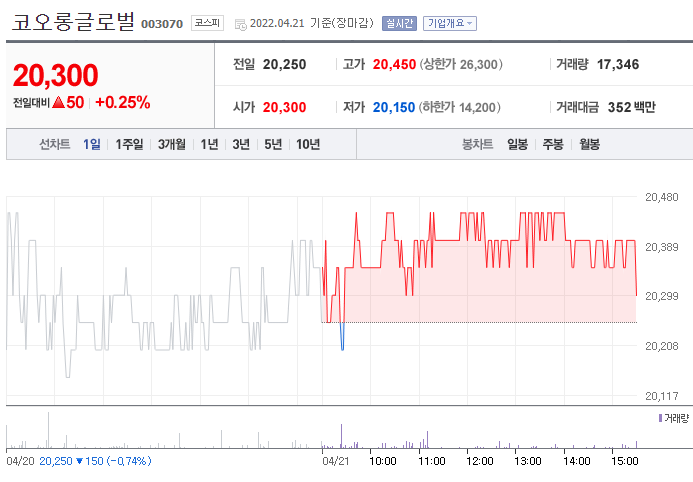
Task: Click the 13:00 time axis label
Action: tap(528, 461)
